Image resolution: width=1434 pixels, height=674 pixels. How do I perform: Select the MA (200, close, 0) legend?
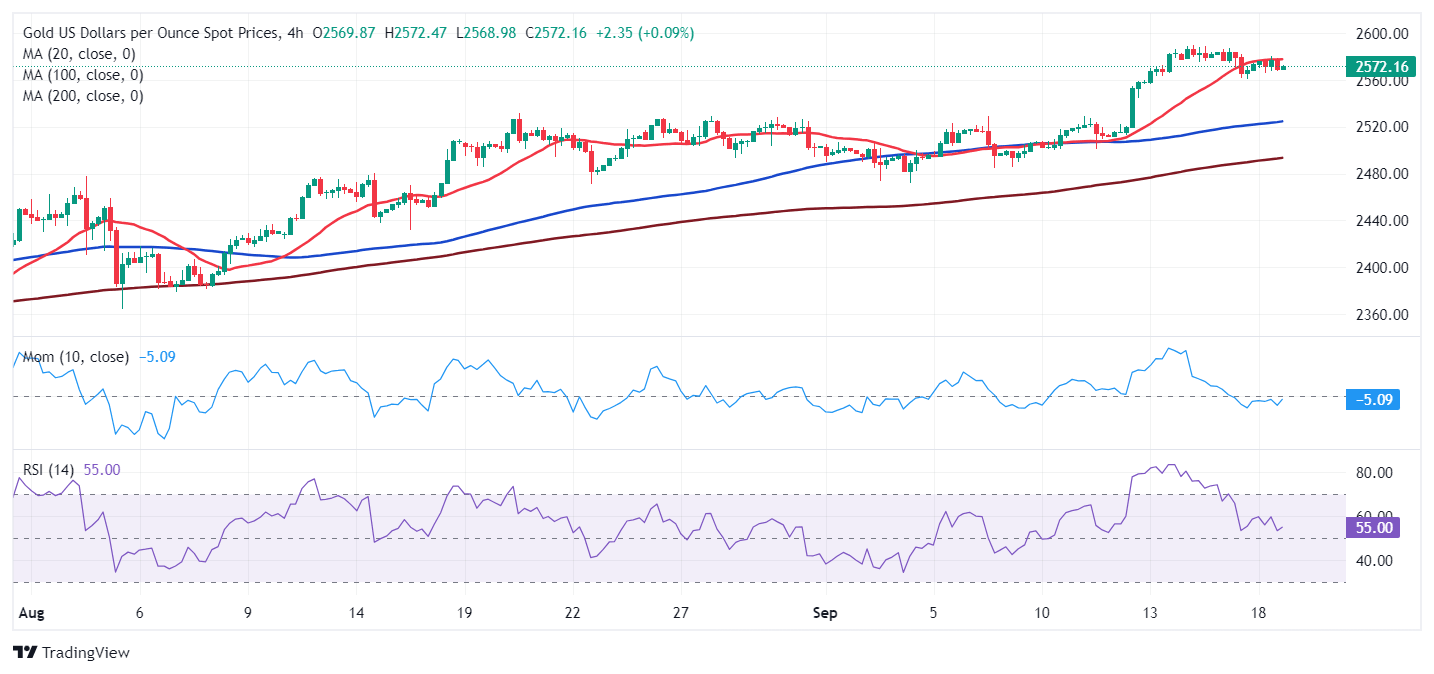pos(84,96)
